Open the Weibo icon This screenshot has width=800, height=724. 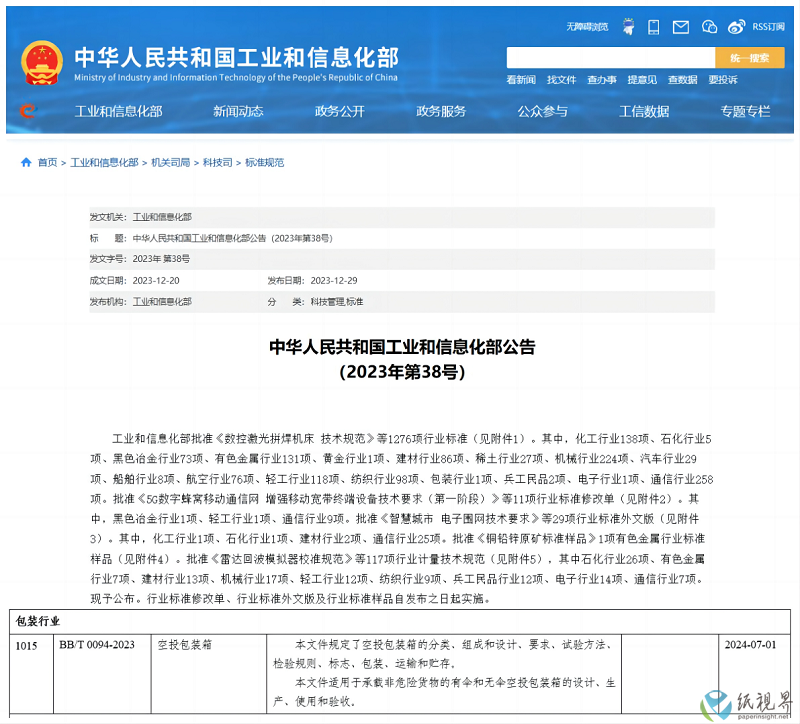[x=736, y=27]
